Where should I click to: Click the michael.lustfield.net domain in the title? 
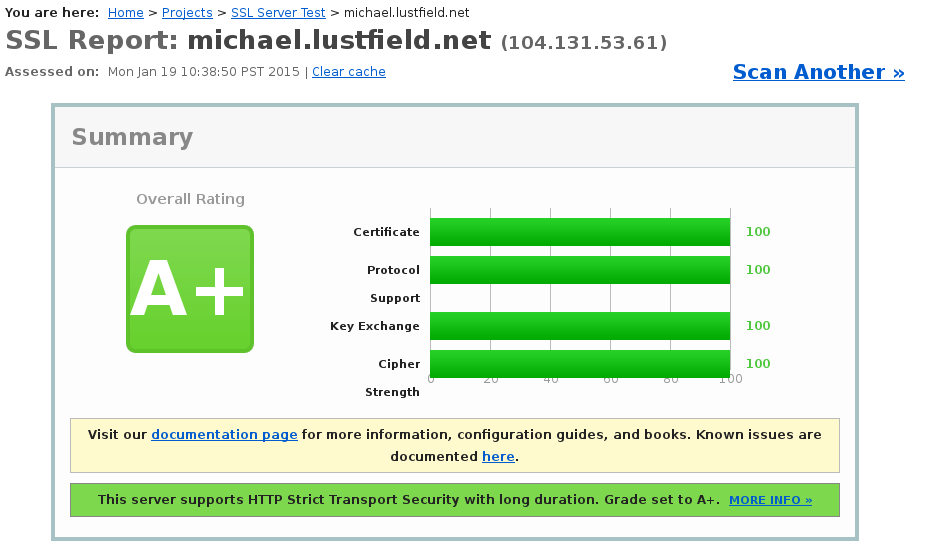339,41
